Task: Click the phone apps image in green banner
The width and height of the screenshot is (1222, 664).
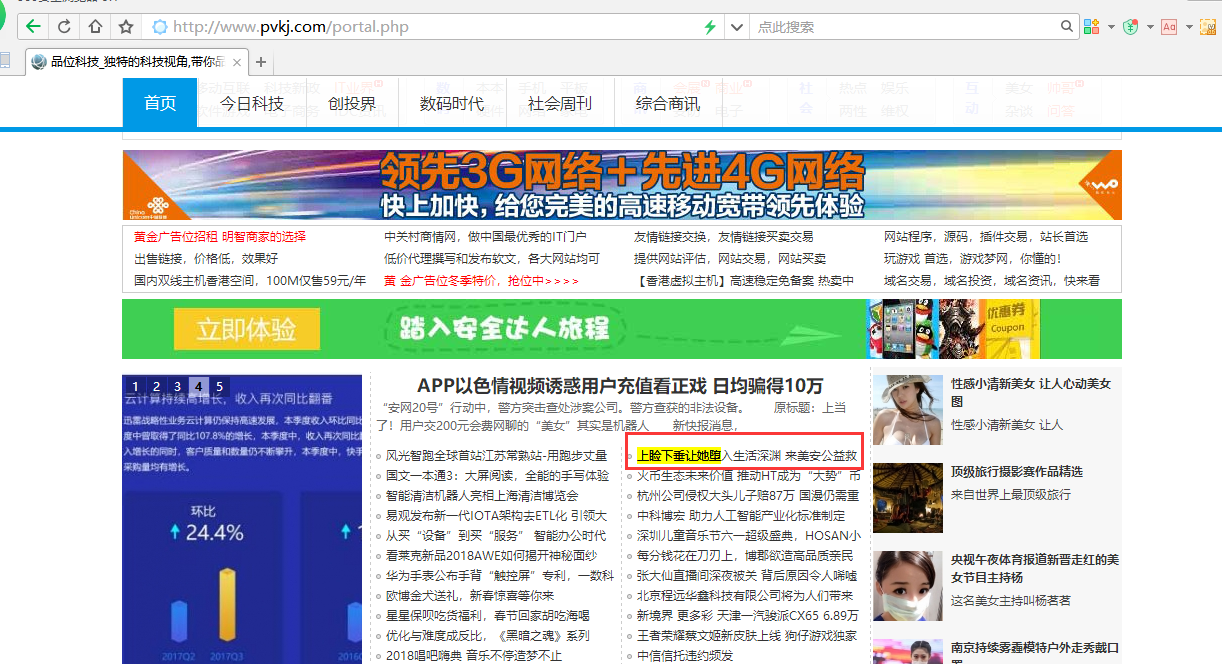Action: click(x=902, y=328)
